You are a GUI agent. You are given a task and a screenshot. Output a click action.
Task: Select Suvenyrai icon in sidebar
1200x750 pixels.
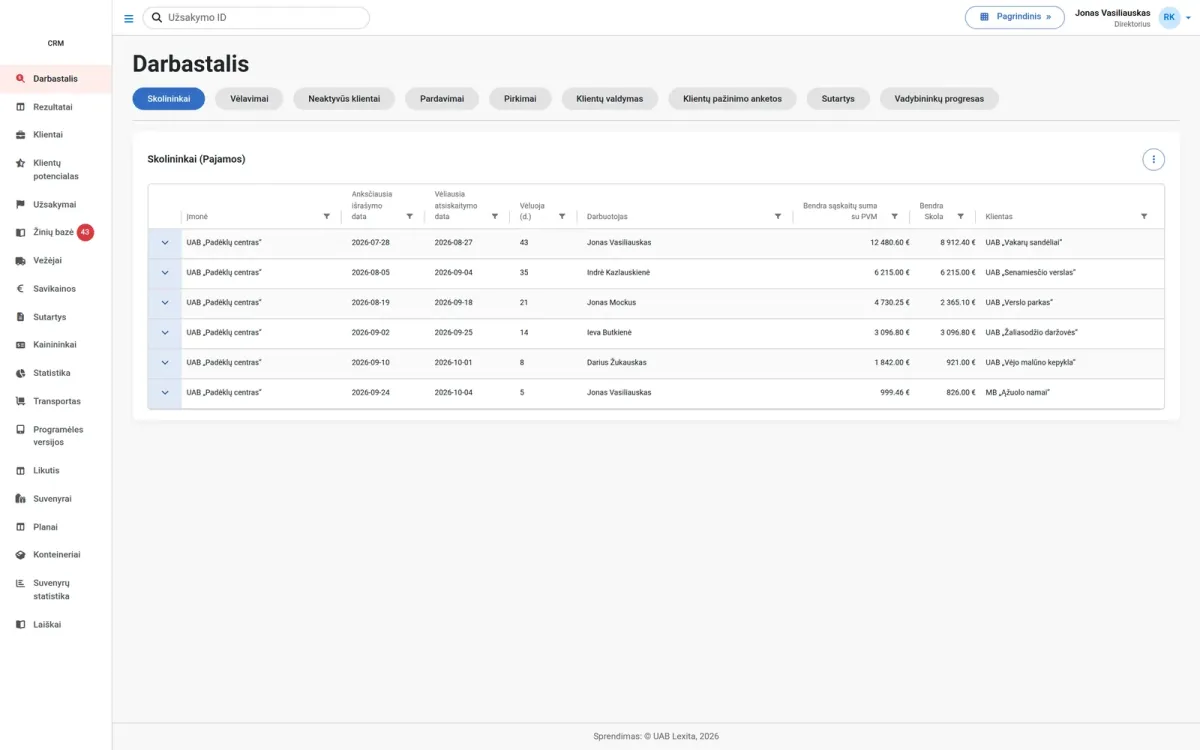coord(21,498)
